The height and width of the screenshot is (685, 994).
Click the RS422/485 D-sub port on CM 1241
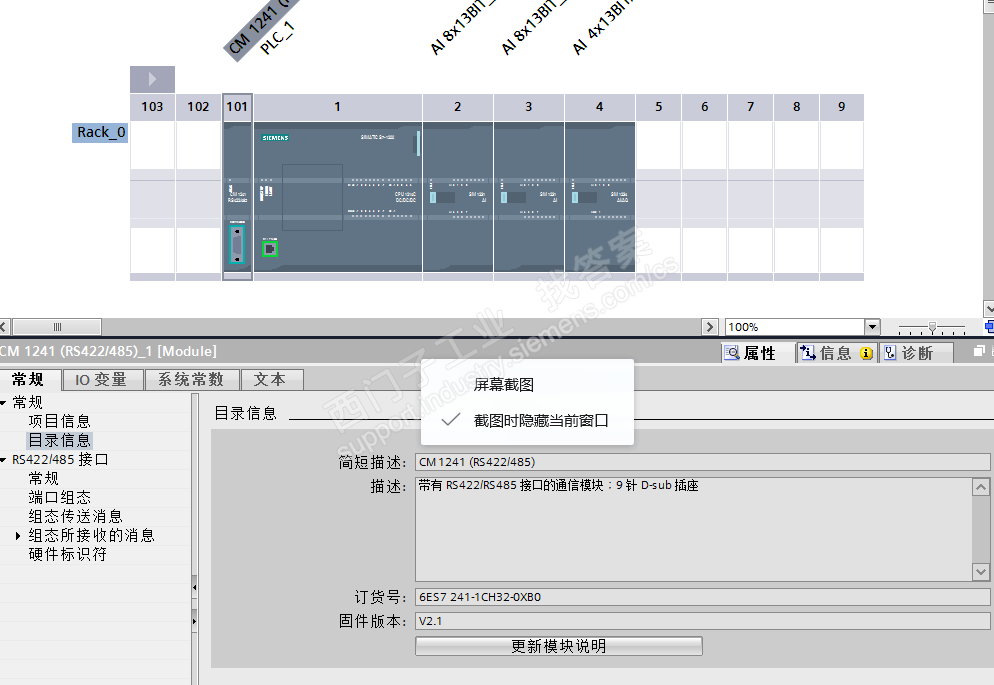coord(237,245)
